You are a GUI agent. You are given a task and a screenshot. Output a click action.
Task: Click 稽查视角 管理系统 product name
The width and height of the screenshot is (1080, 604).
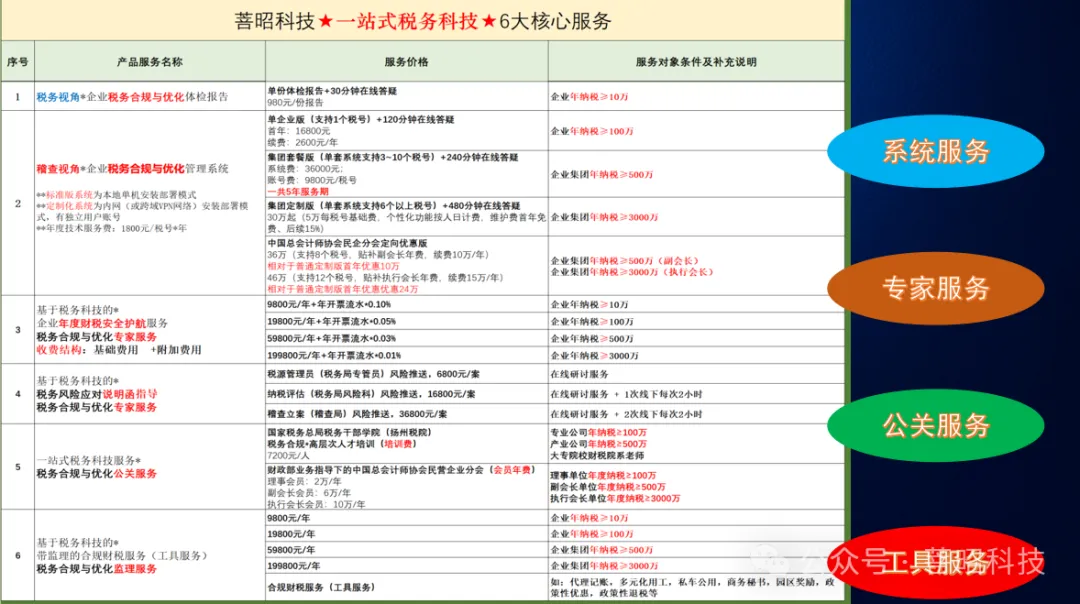(132, 169)
